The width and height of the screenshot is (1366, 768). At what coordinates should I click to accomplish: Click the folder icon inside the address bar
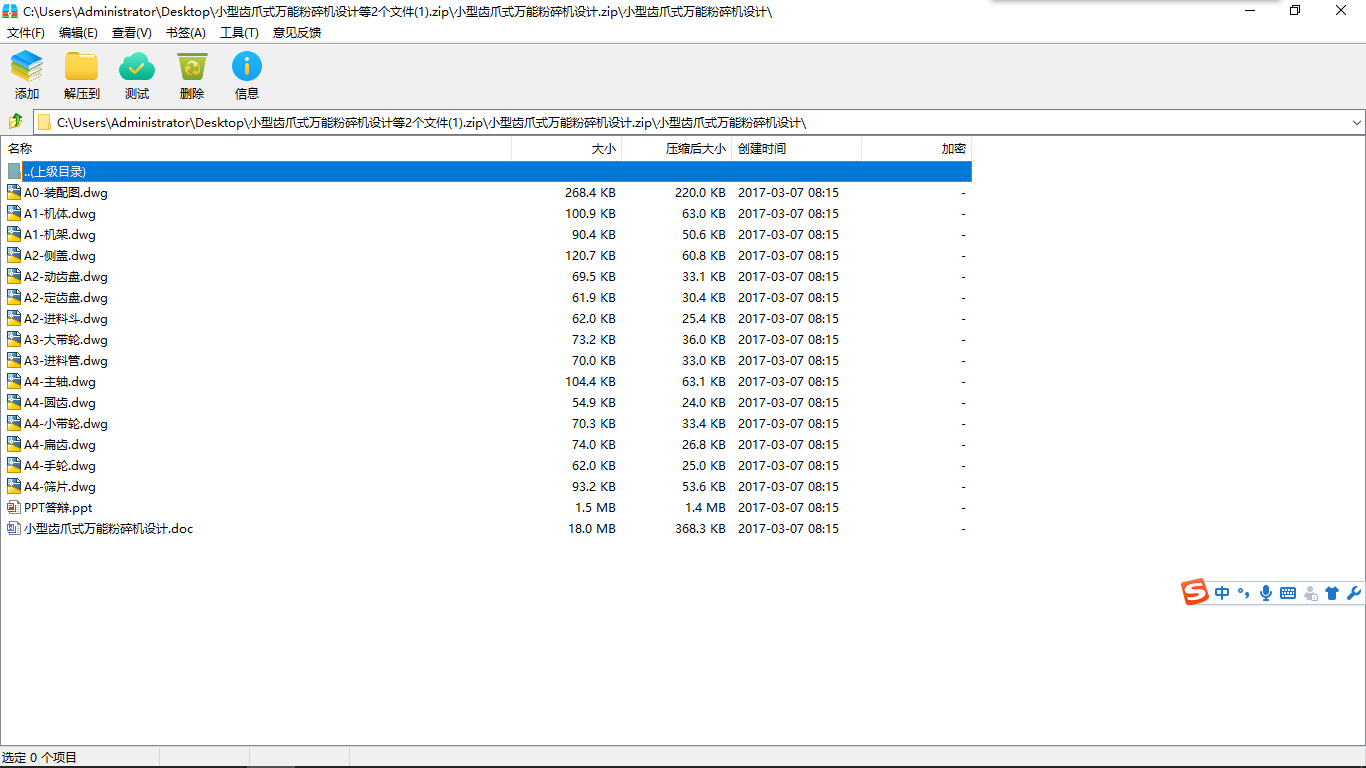click(x=44, y=123)
